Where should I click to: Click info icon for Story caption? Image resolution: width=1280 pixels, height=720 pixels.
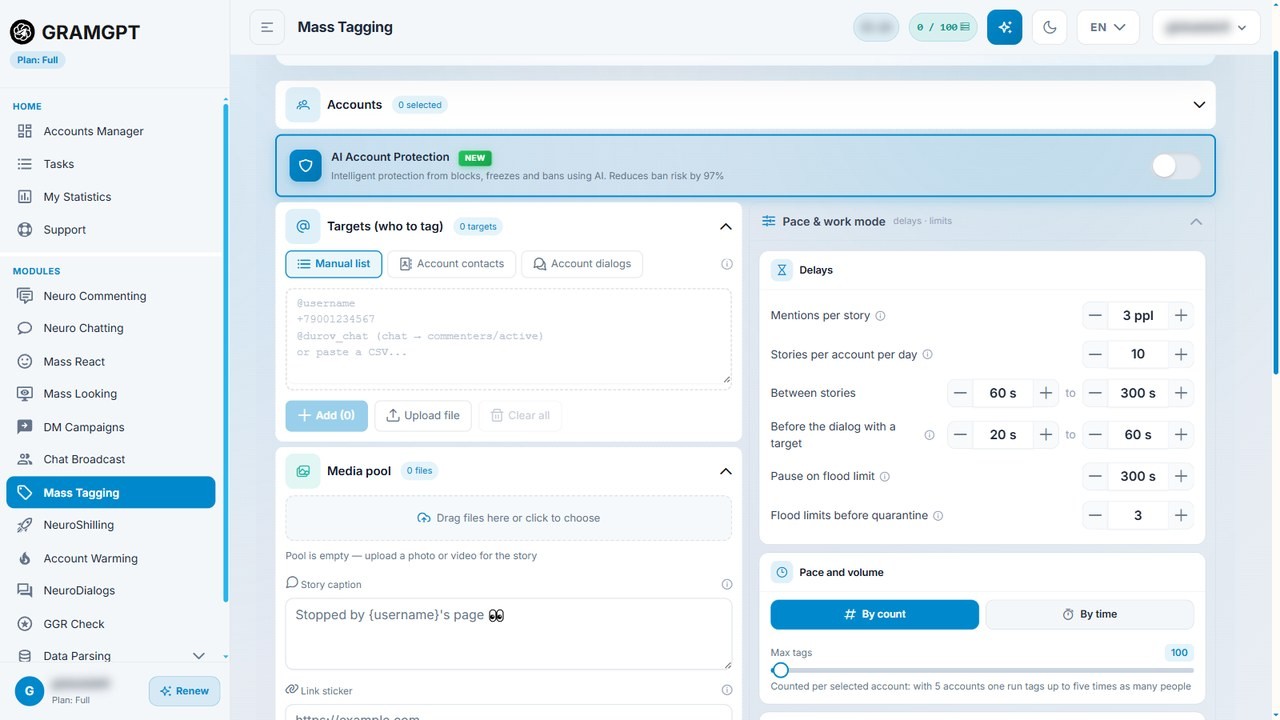(x=727, y=584)
